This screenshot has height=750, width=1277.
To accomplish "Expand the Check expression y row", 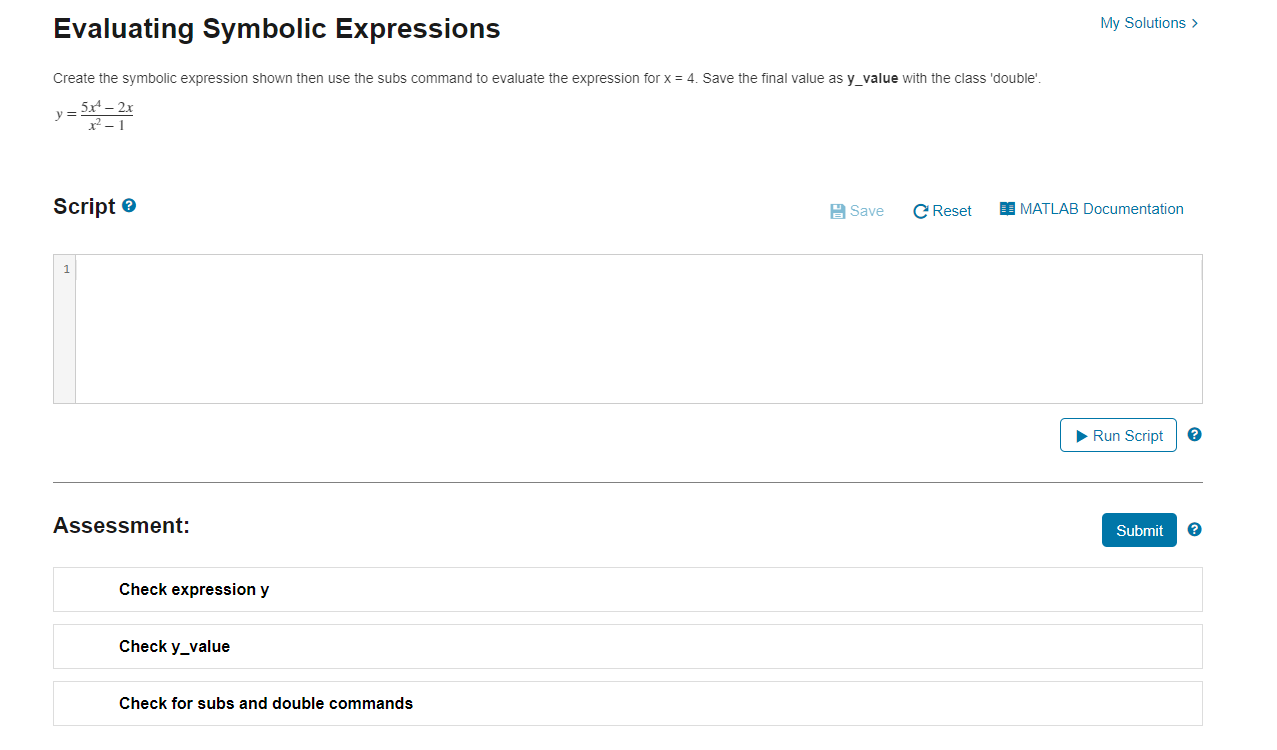I will point(628,589).
